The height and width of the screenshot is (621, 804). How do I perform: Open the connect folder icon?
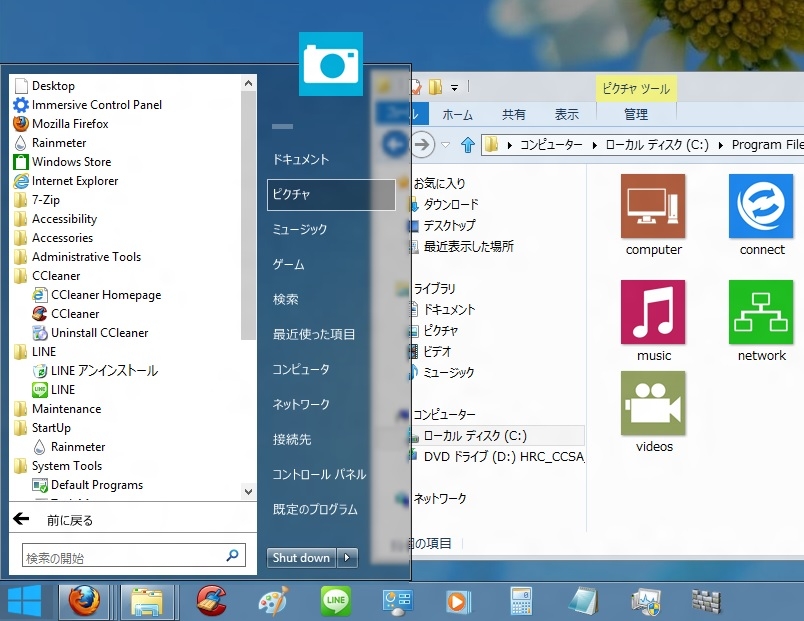point(761,206)
